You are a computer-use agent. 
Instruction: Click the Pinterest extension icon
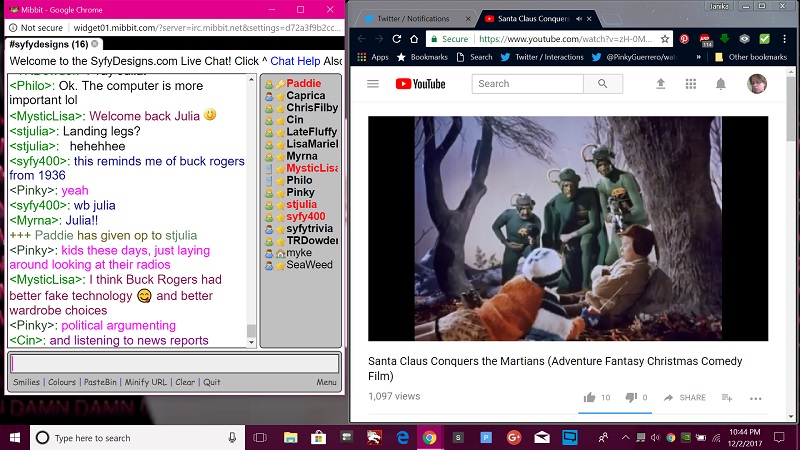684,39
